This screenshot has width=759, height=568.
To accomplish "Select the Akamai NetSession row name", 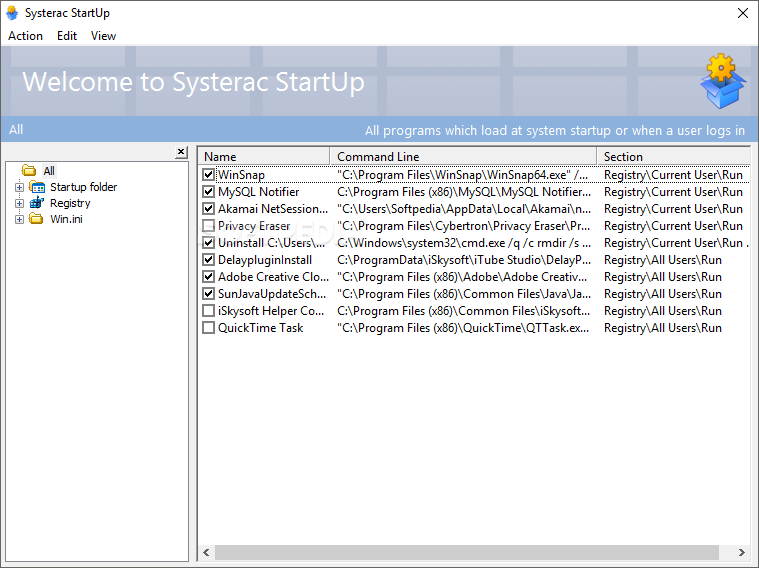I will point(273,209).
